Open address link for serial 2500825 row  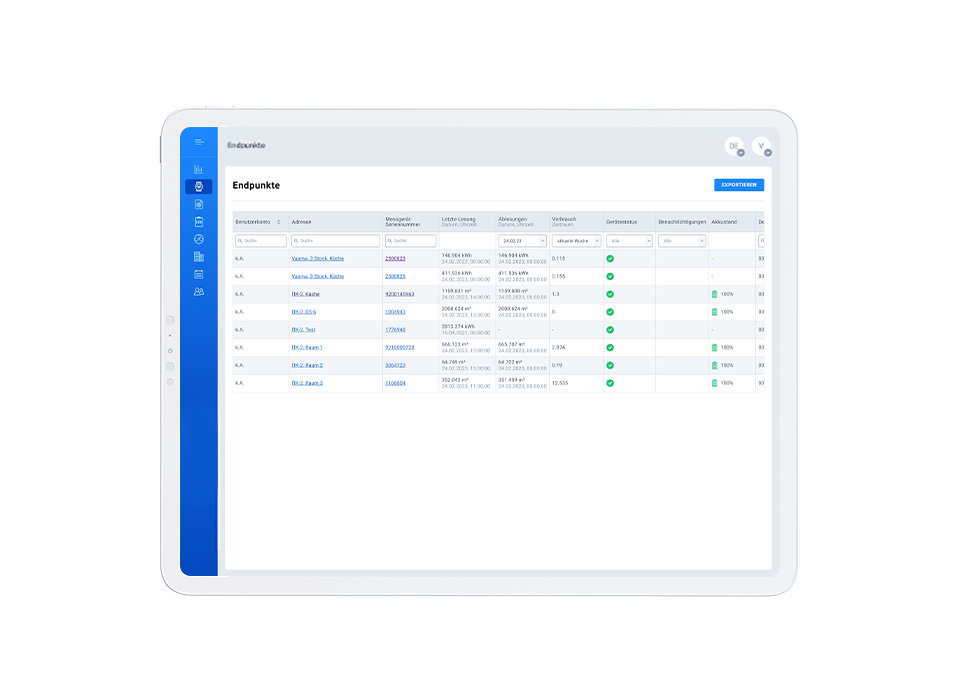coord(318,276)
